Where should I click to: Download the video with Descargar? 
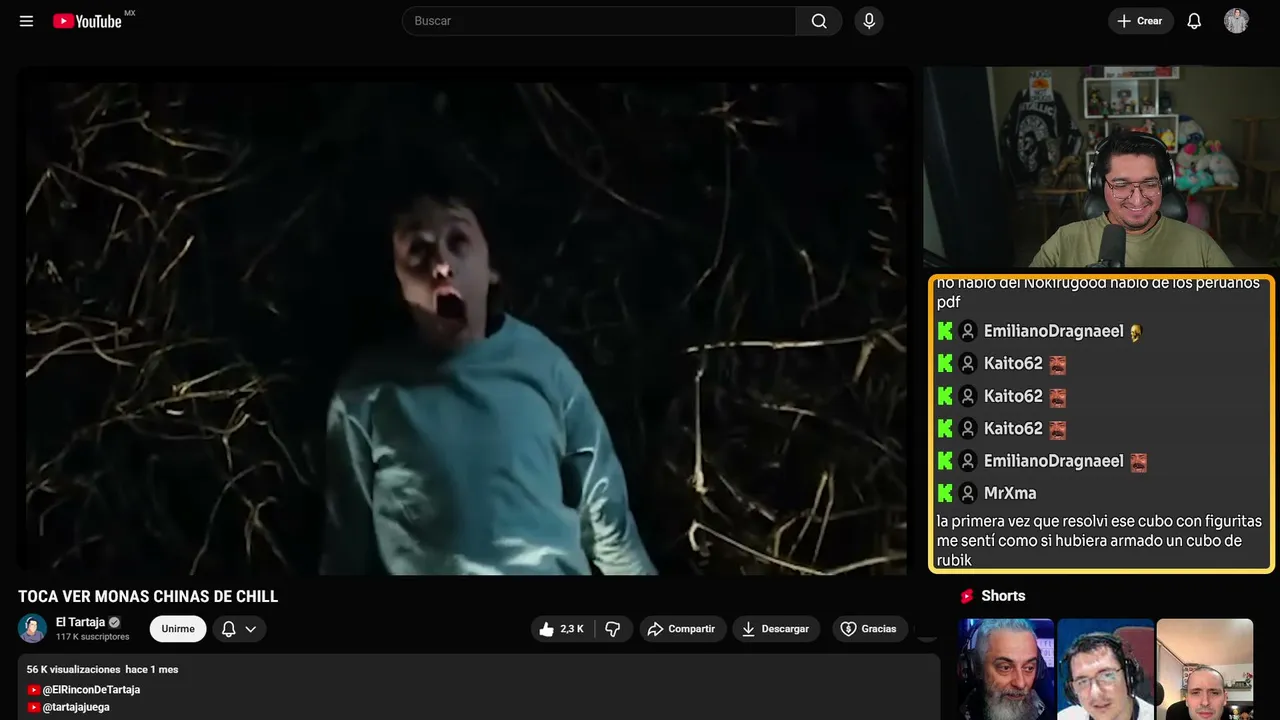(x=776, y=629)
